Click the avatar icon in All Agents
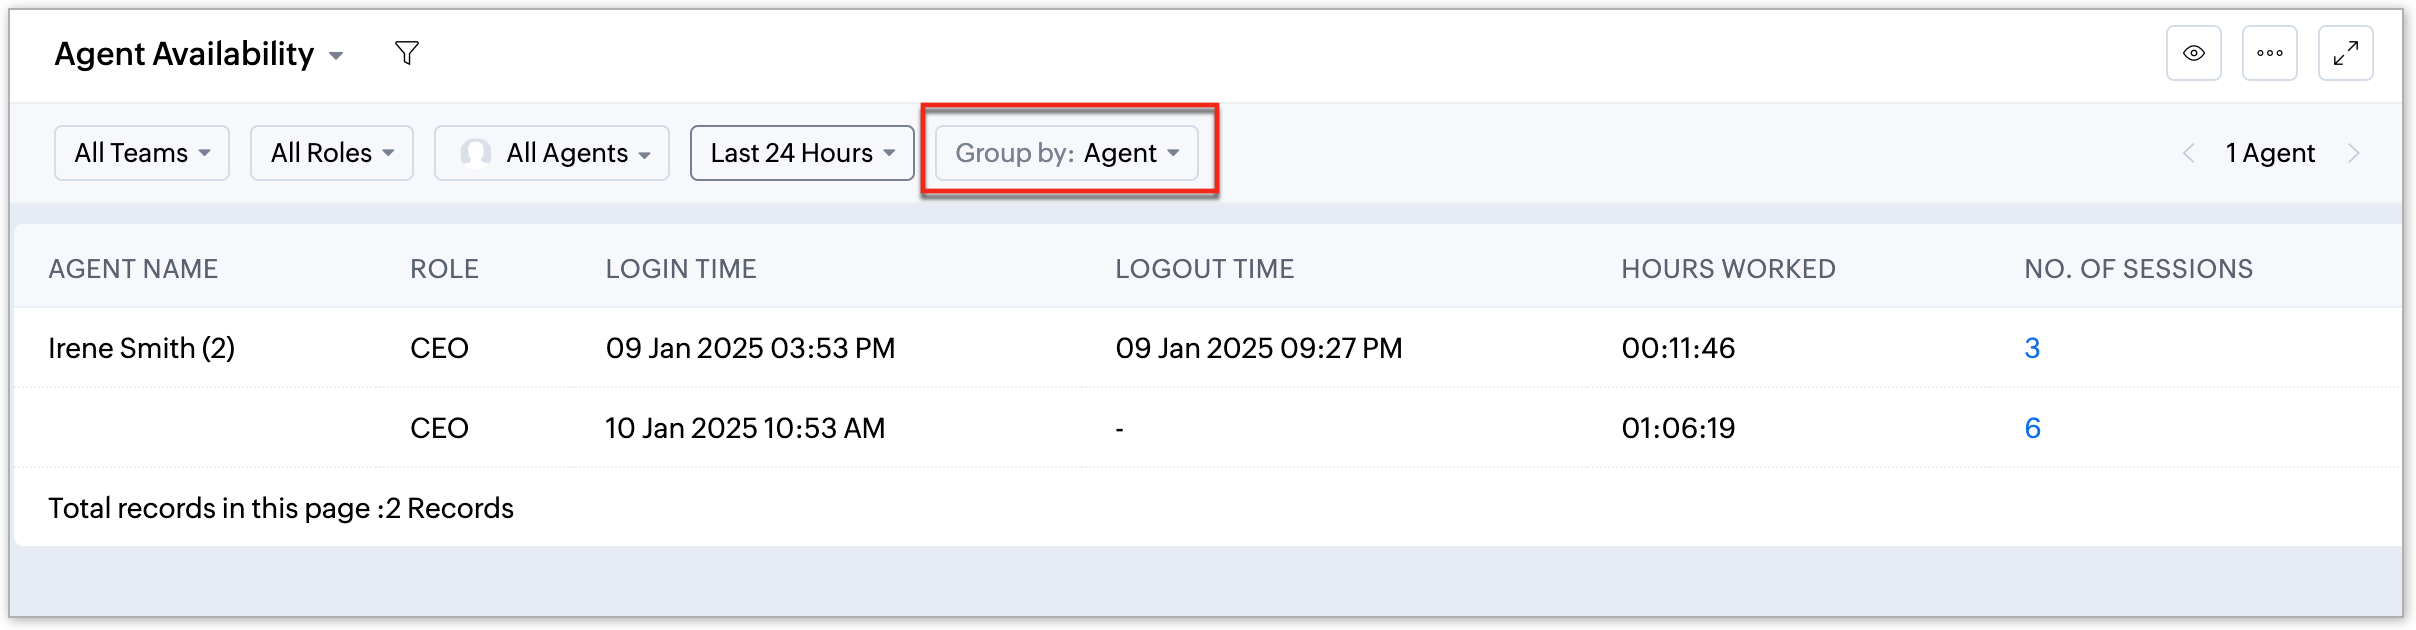2416x630 pixels. tap(475, 153)
